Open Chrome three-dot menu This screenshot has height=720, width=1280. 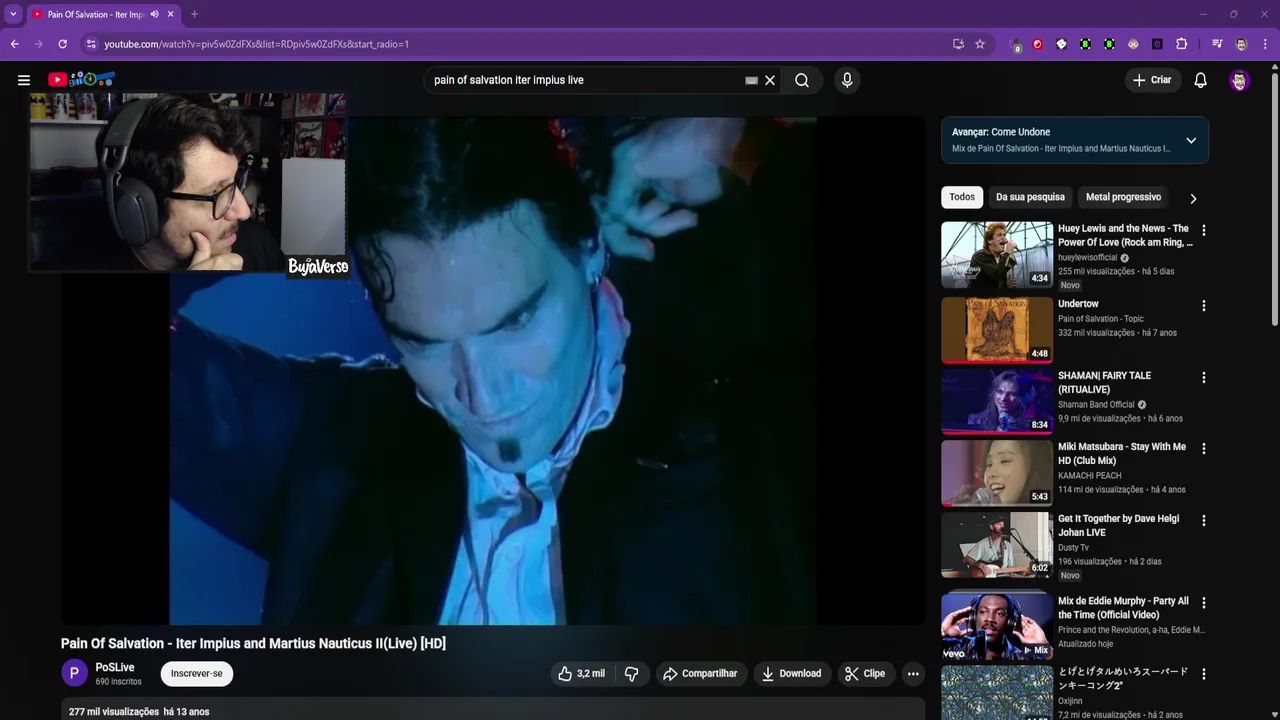point(1265,44)
